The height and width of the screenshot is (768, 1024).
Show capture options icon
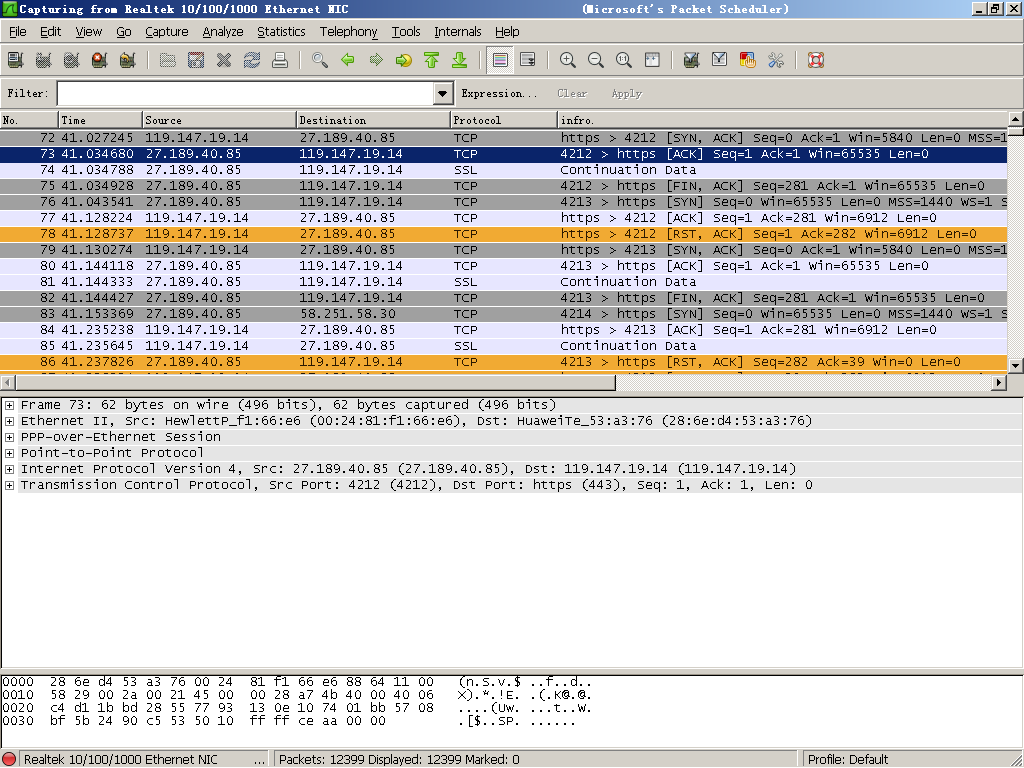(44, 60)
